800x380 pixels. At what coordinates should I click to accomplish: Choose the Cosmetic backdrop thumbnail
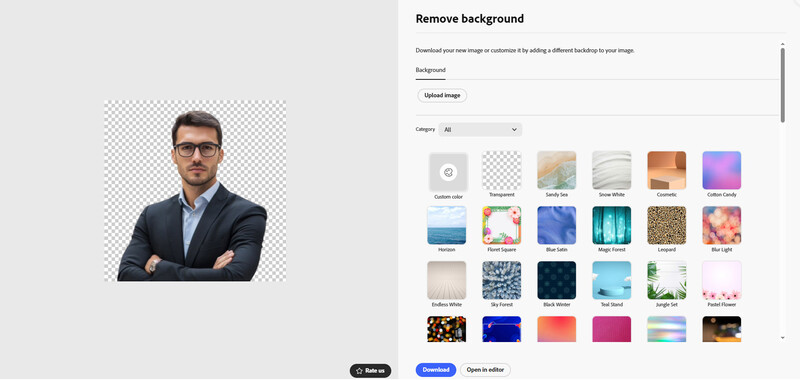667,170
